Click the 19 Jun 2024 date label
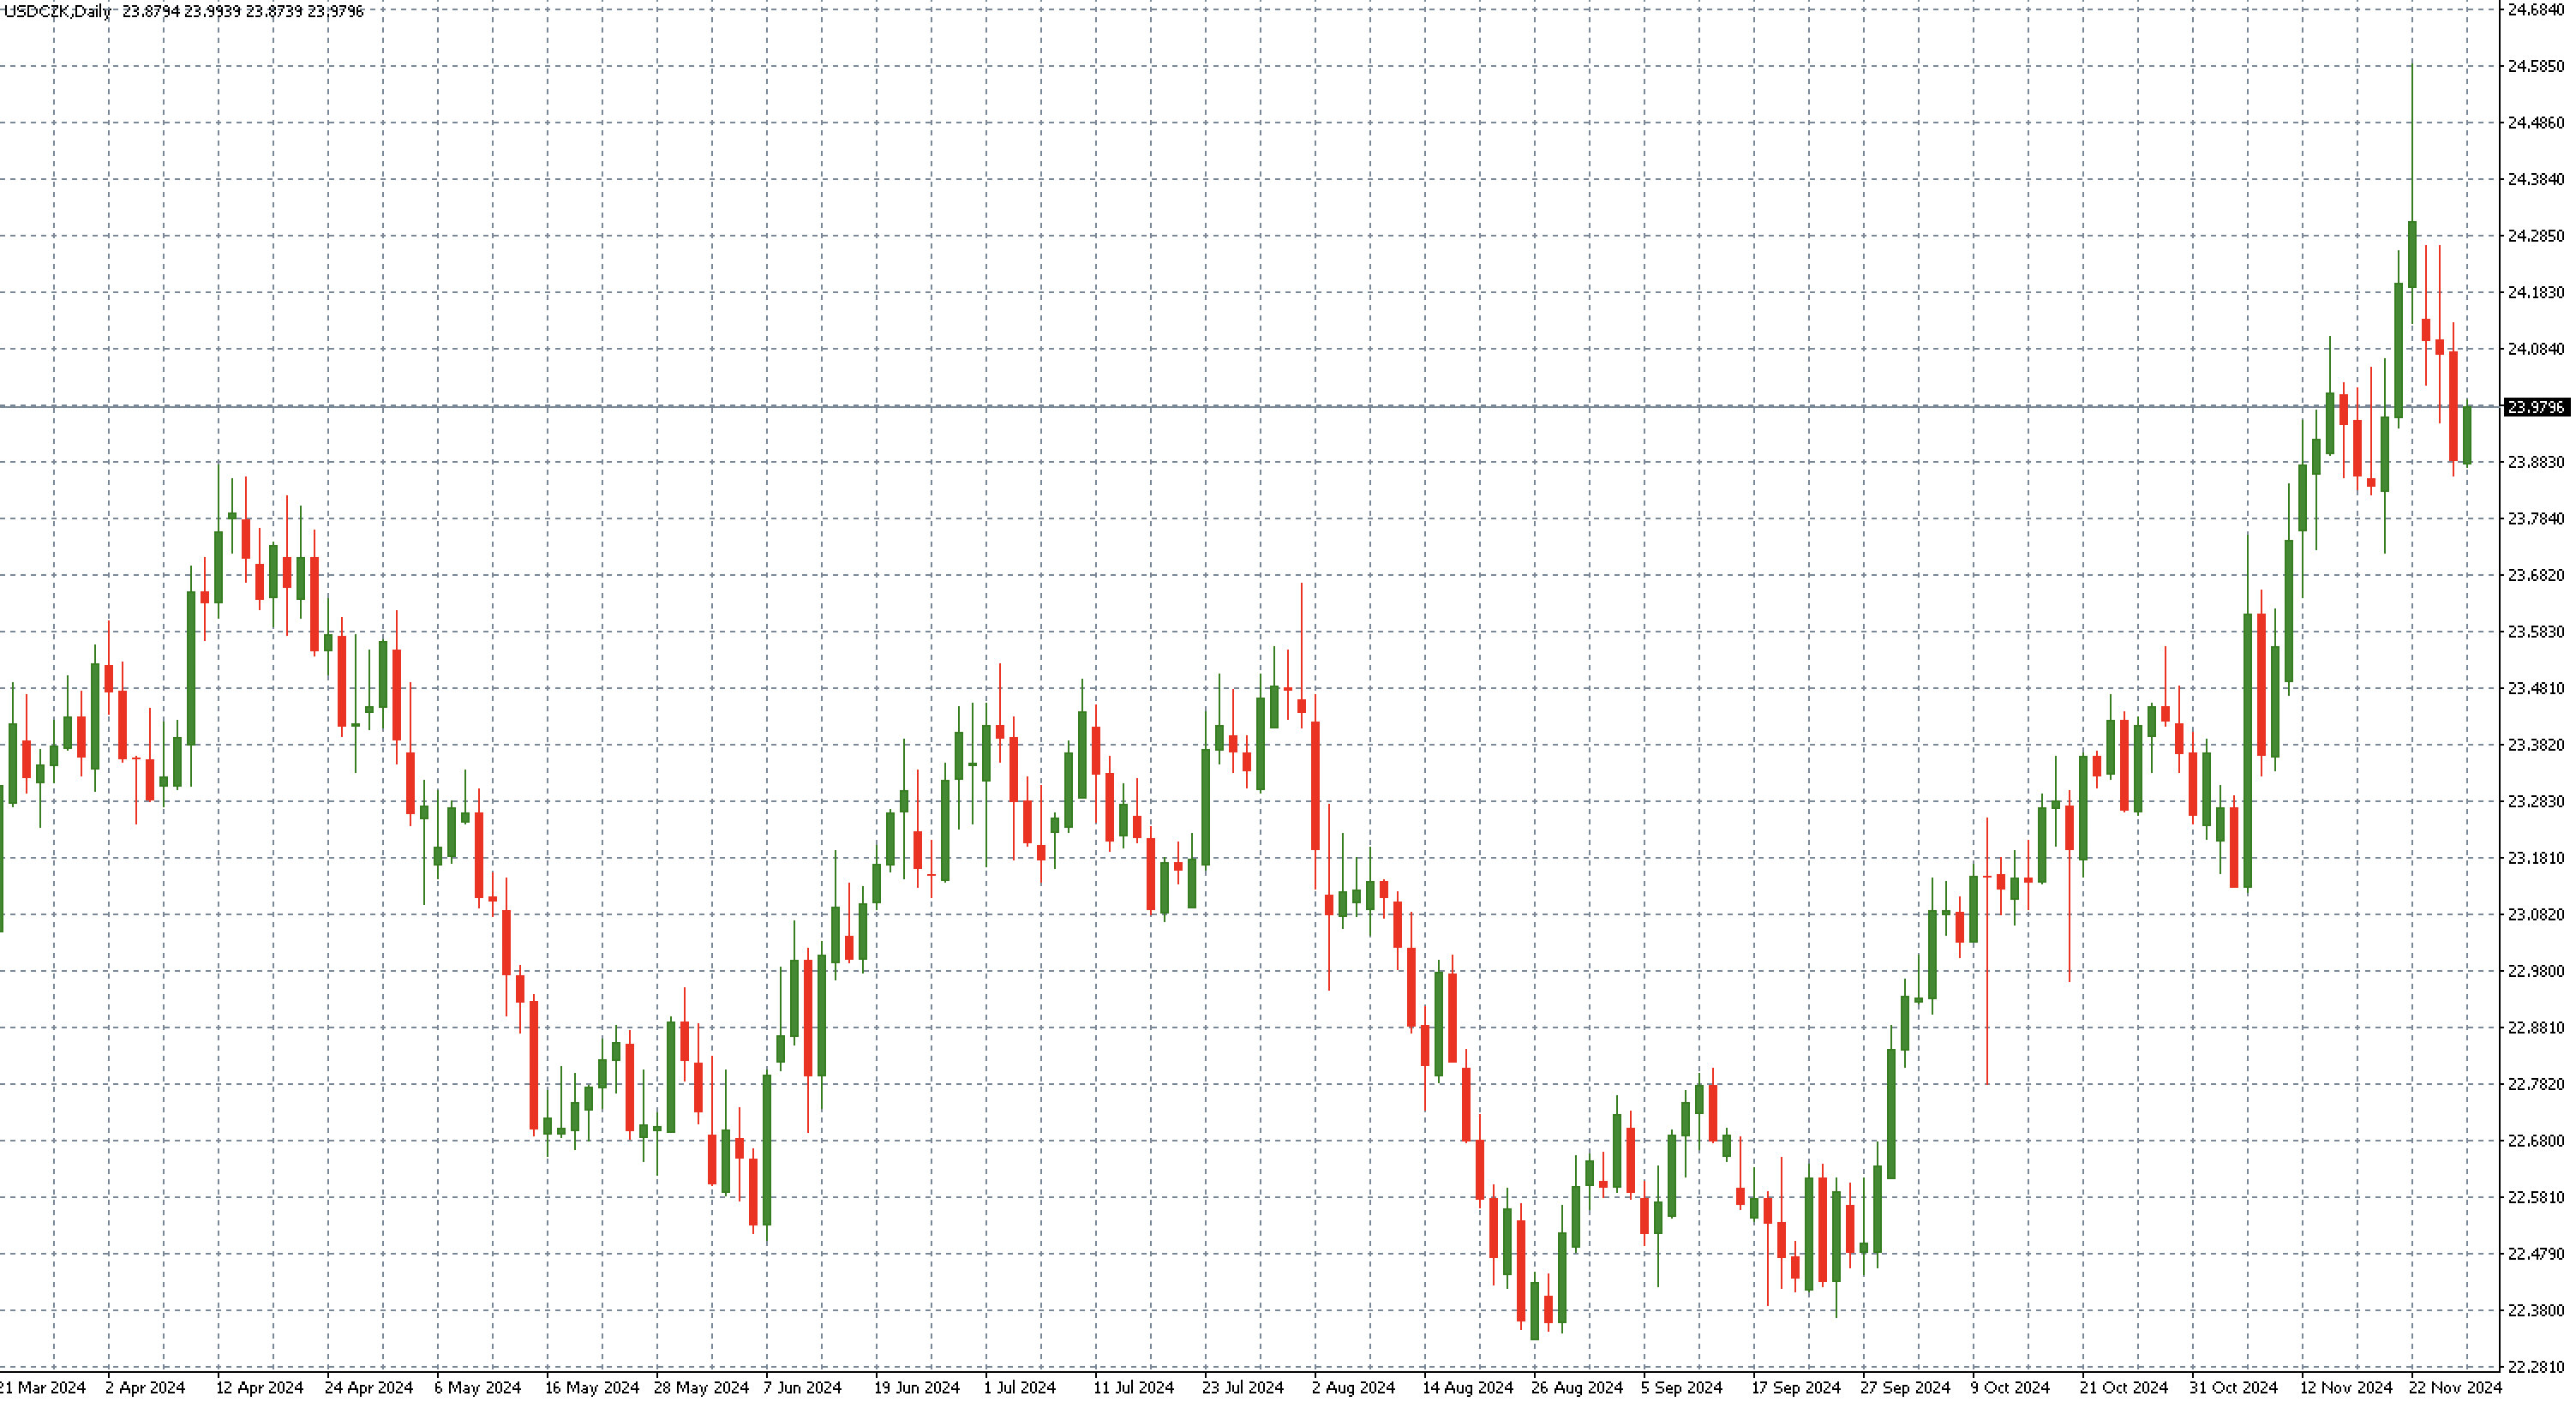The image size is (2576, 1402). 916,1388
